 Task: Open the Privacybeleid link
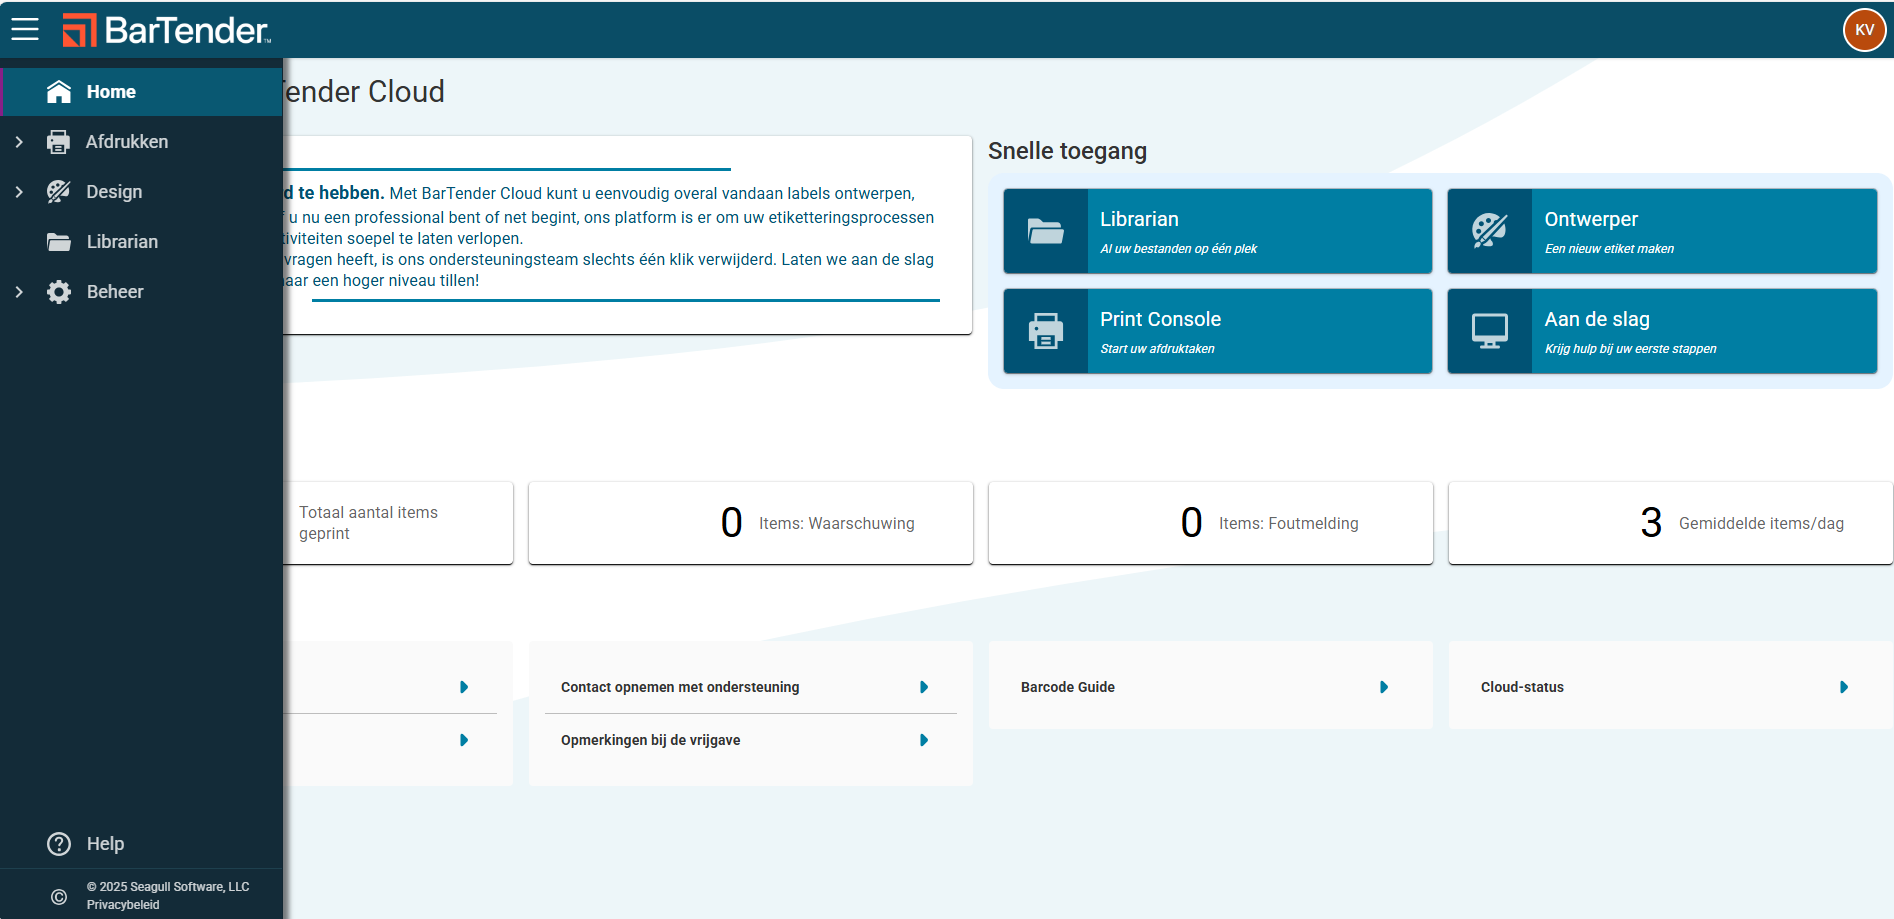point(123,905)
